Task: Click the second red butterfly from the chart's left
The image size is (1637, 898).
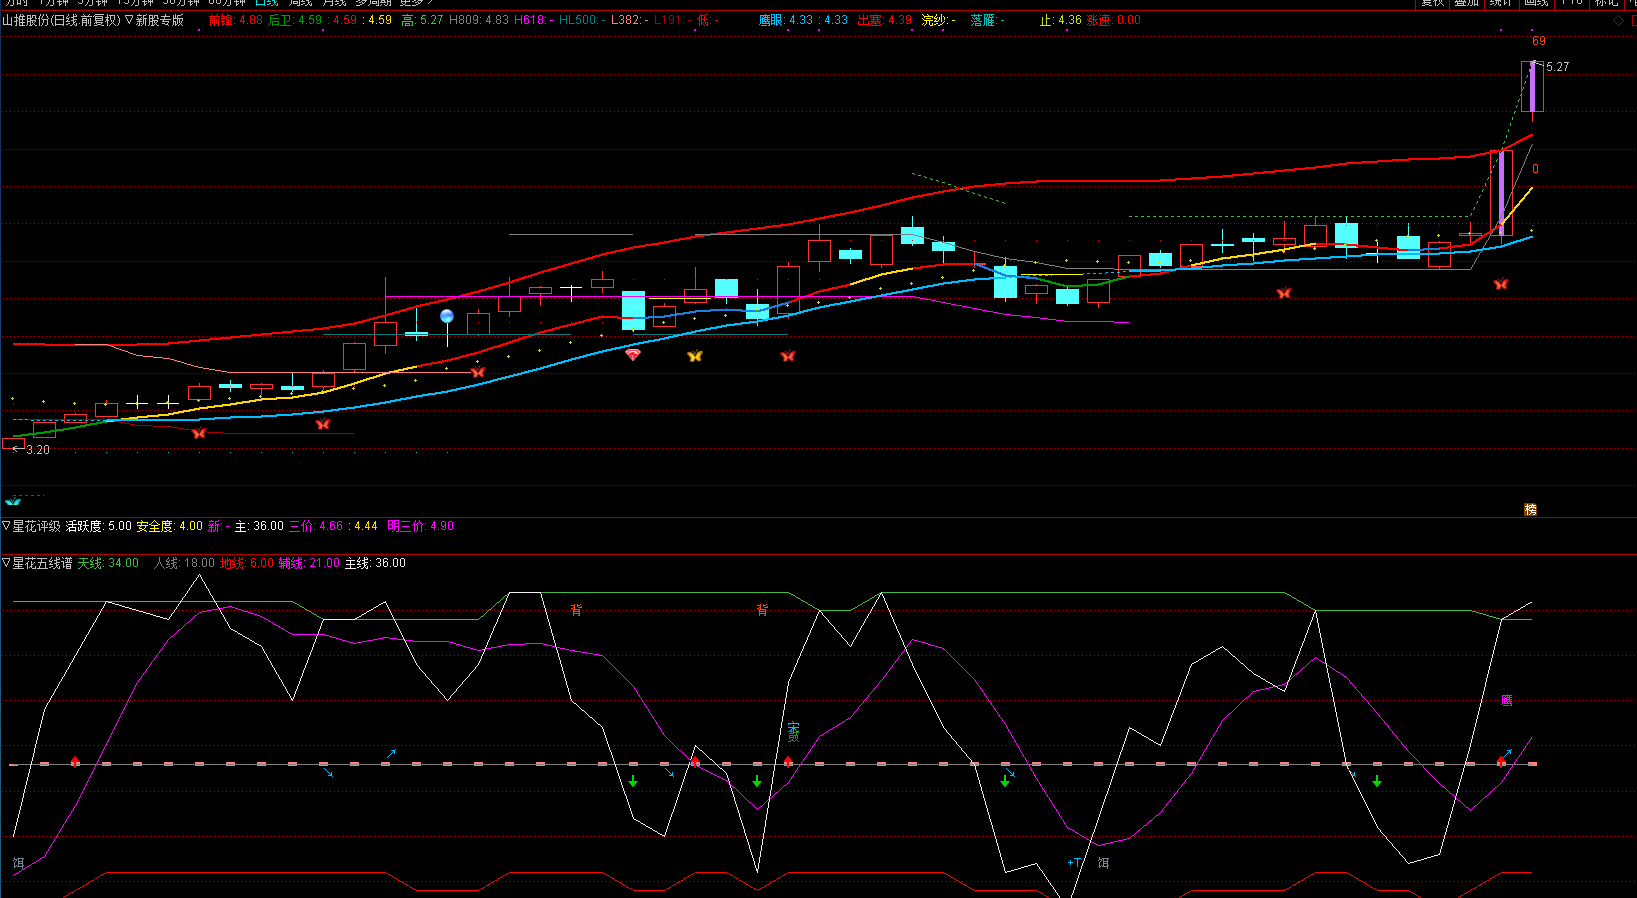Action: (x=323, y=425)
